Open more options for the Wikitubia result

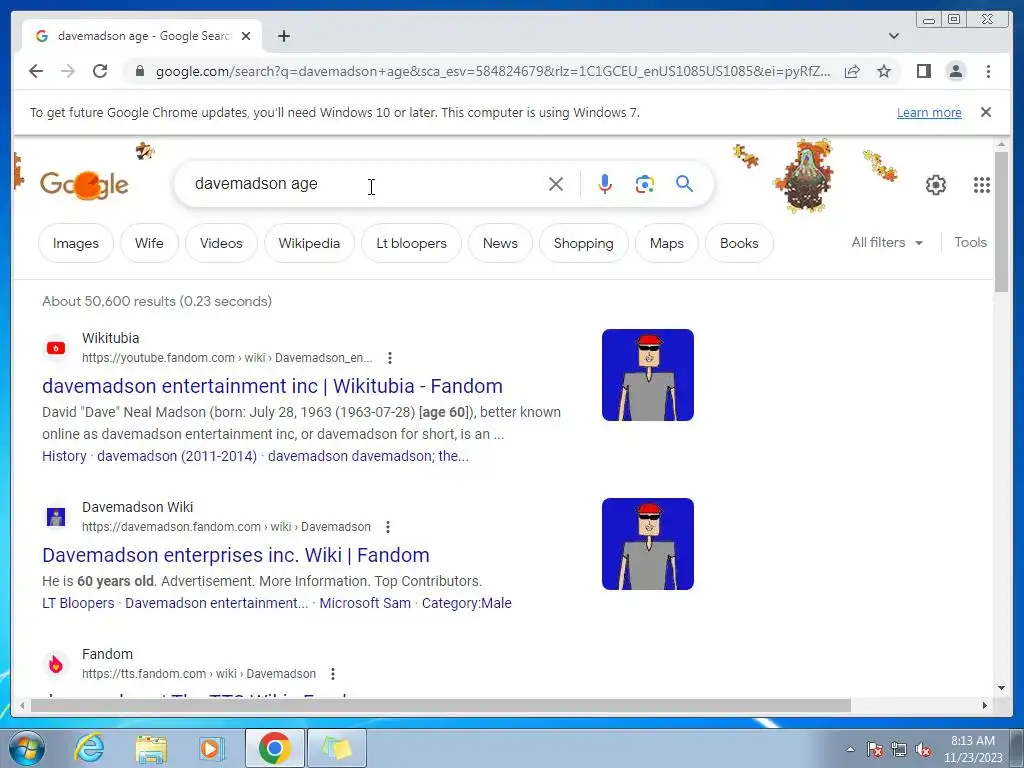(x=390, y=358)
